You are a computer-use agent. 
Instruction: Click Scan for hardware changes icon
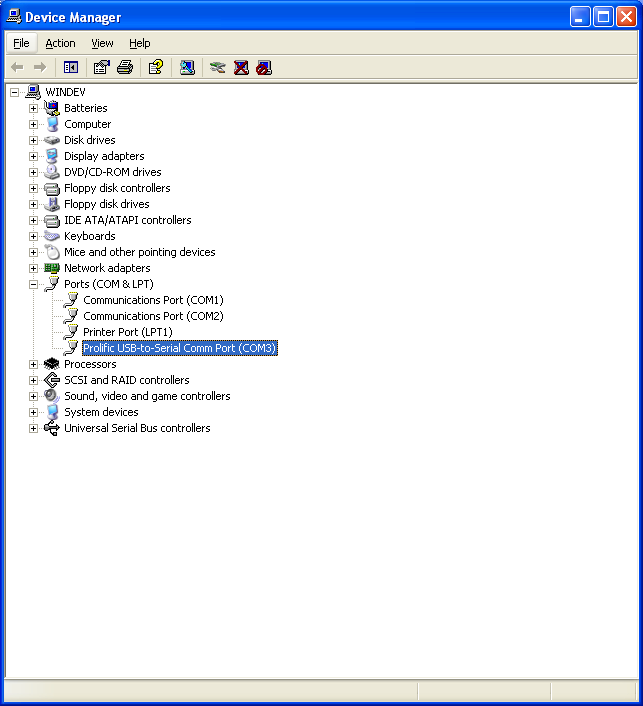[187, 68]
